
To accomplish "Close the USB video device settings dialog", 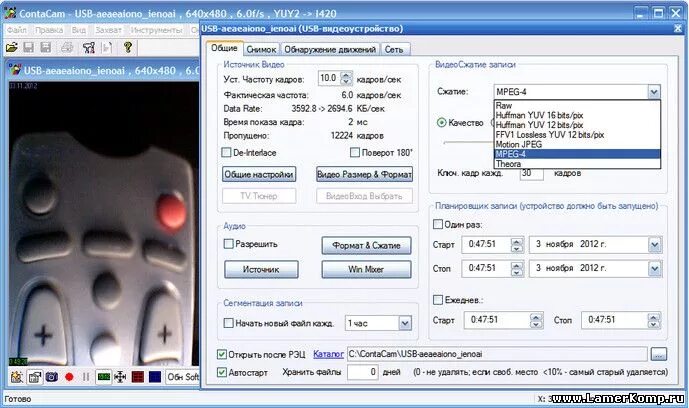I will pos(678,29).
